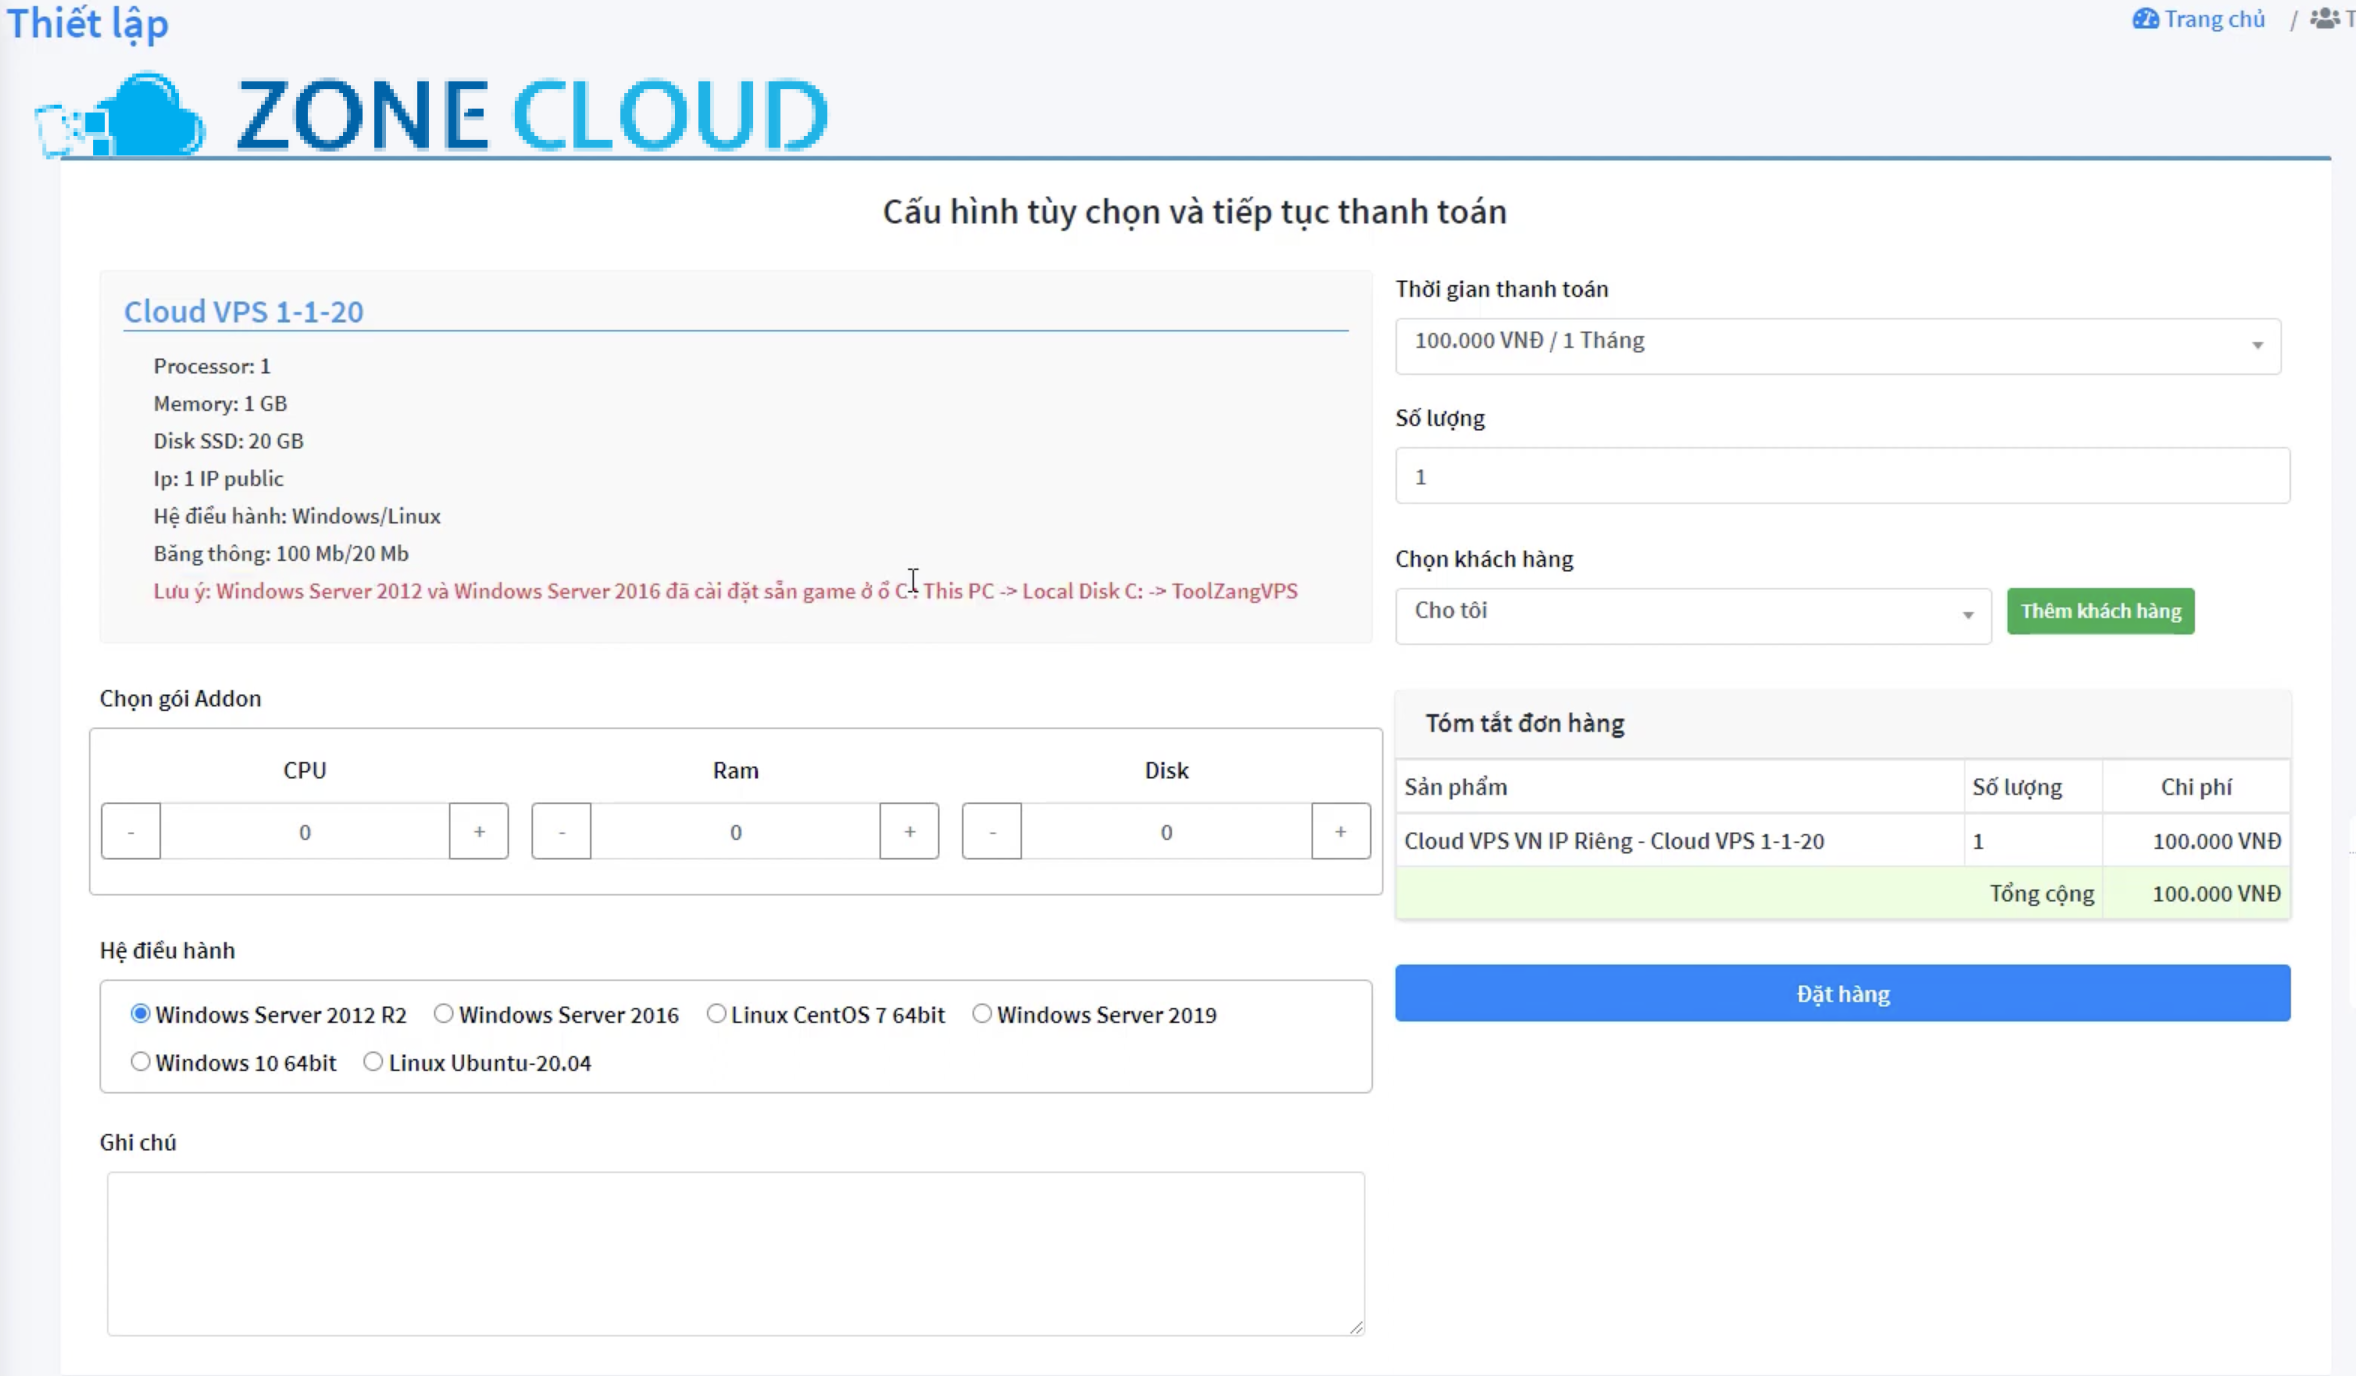The image size is (2356, 1376).
Task: Click the Processor: 1 line
Action: click(x=212, y=366)
